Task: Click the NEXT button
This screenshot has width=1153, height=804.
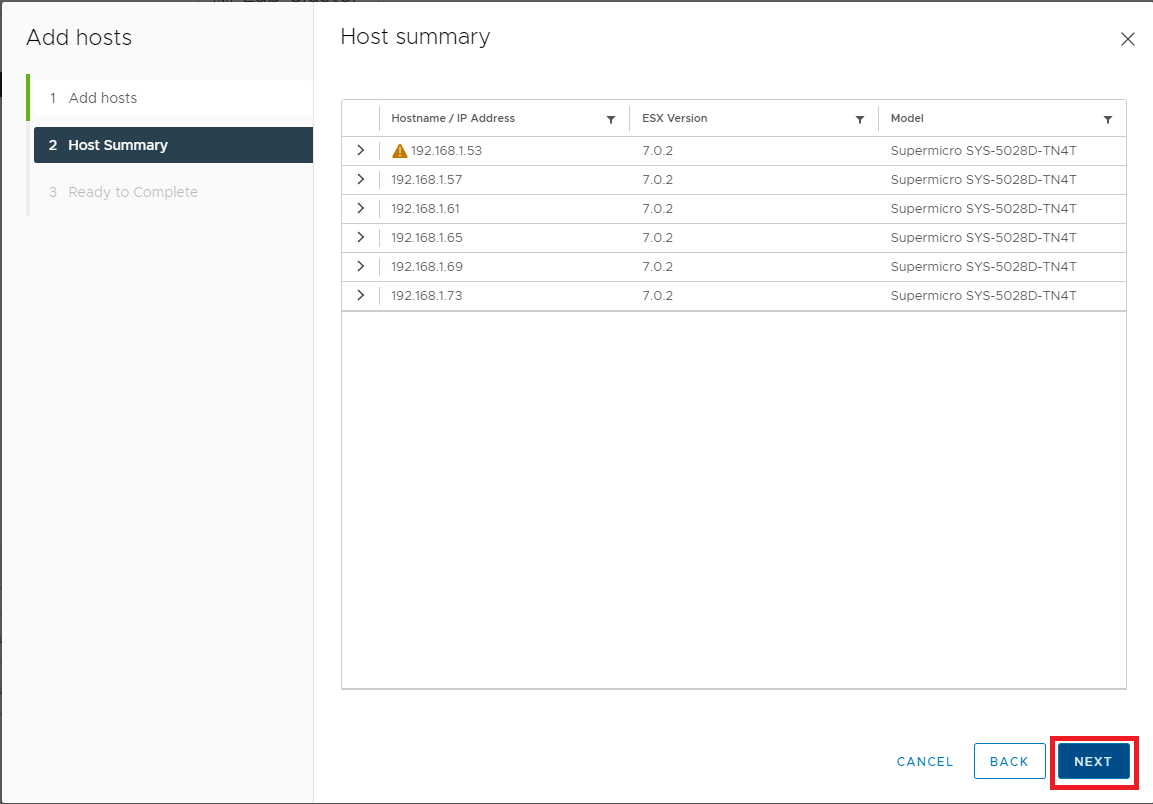Action: point(1093,761)
